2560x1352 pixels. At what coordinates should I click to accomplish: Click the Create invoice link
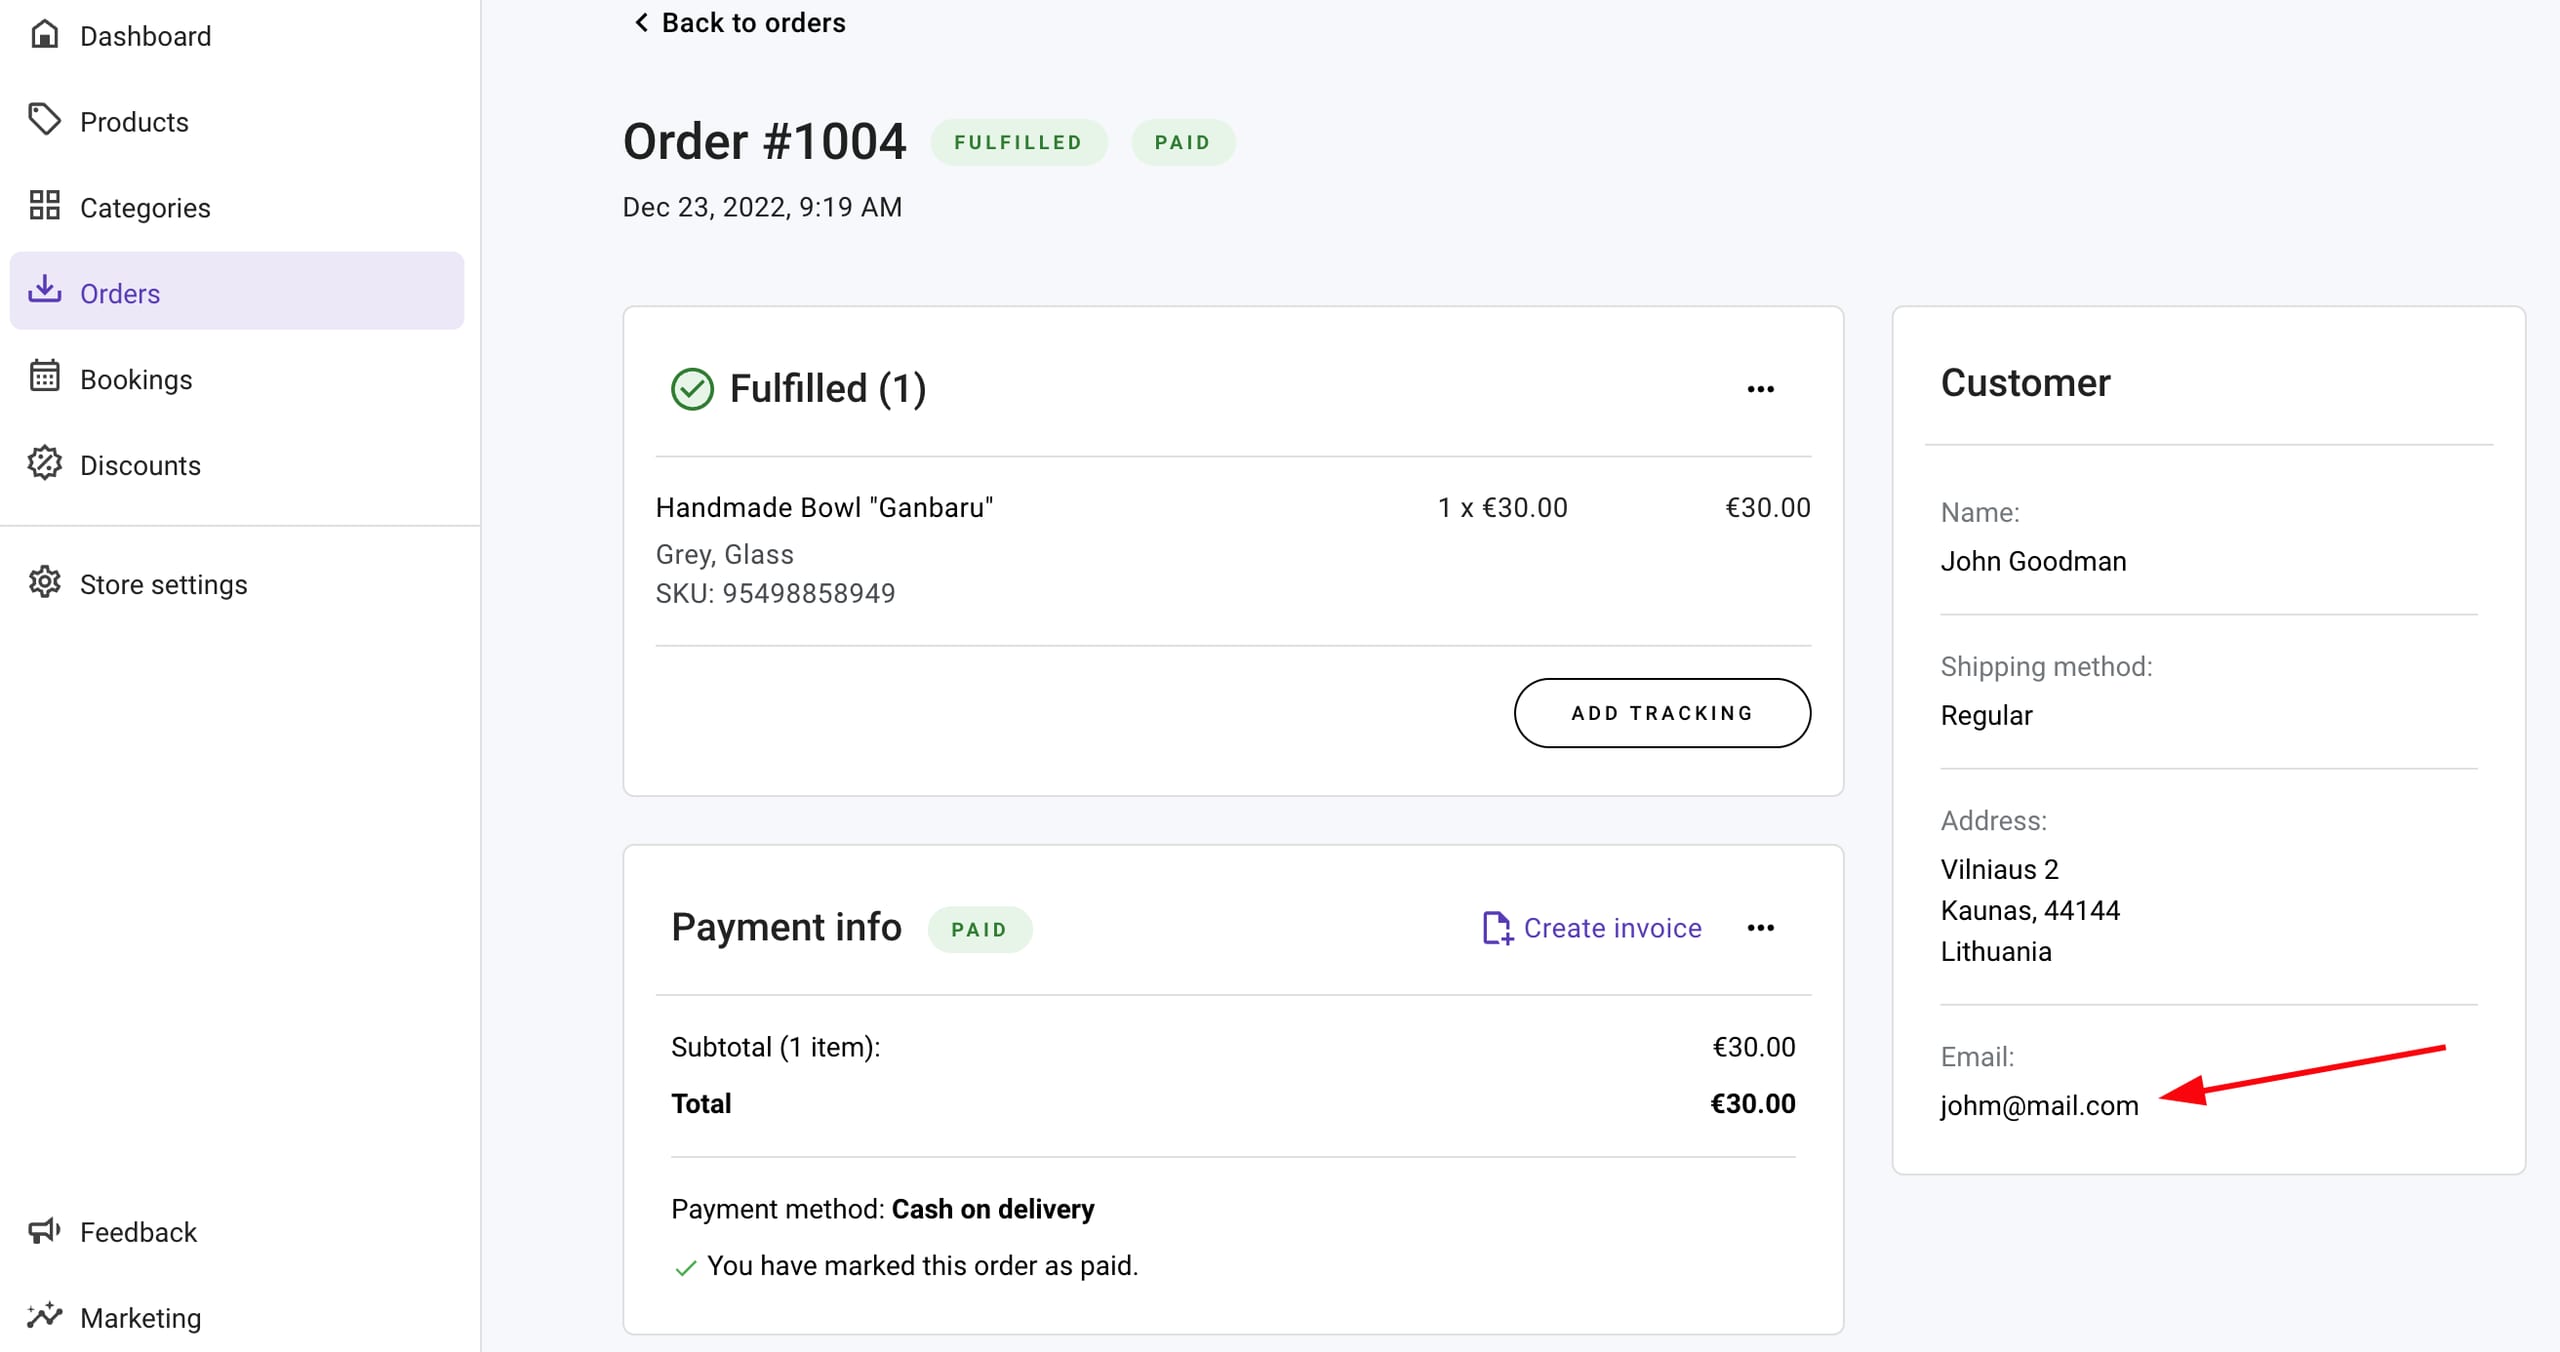coord(1612,928)
